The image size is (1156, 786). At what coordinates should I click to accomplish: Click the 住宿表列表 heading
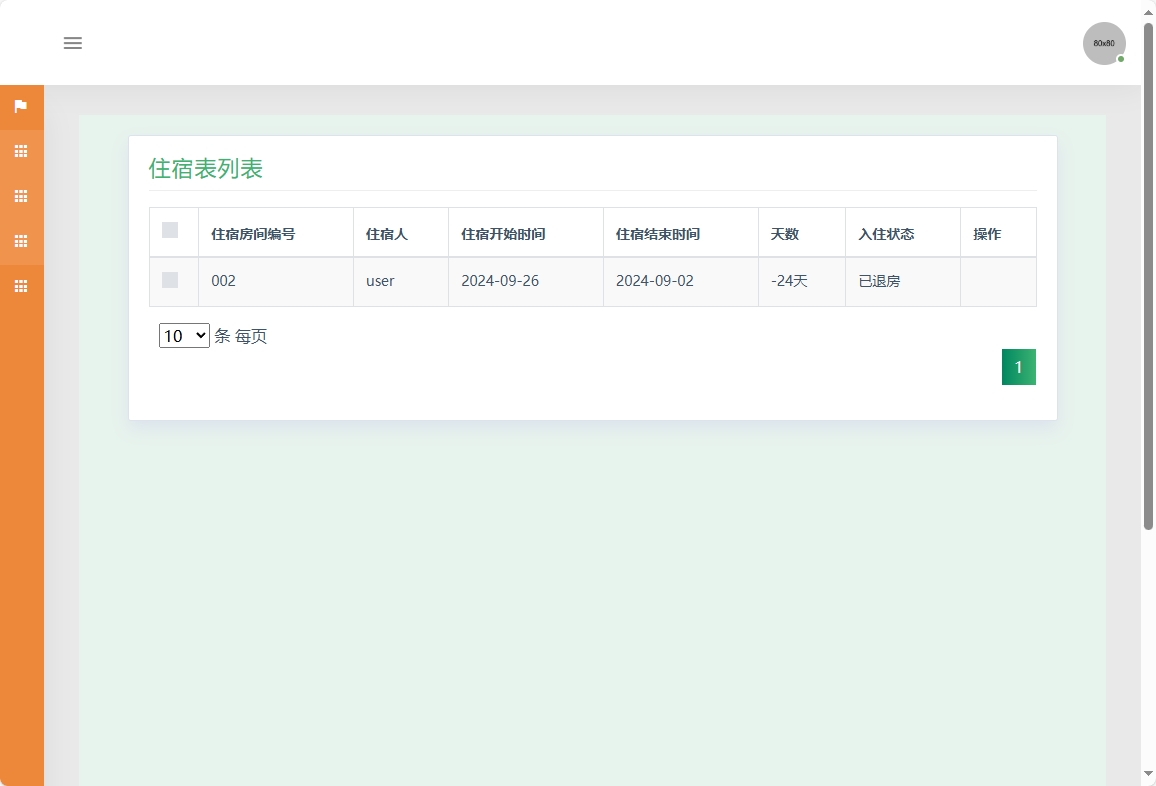click(x=207, y=168)
